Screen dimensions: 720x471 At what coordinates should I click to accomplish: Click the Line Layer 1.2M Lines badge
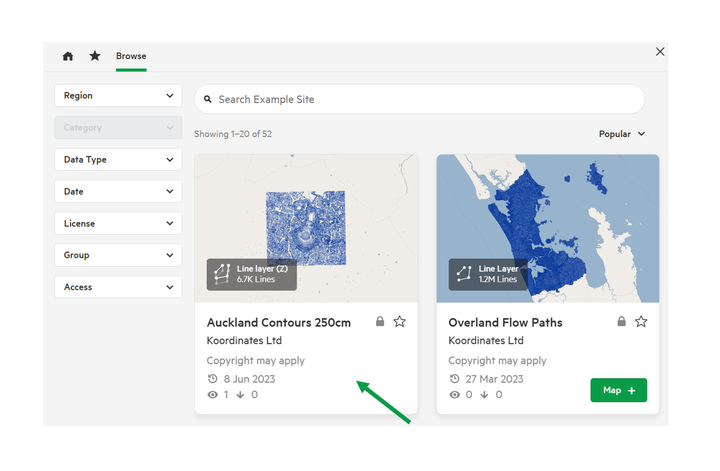488,274
